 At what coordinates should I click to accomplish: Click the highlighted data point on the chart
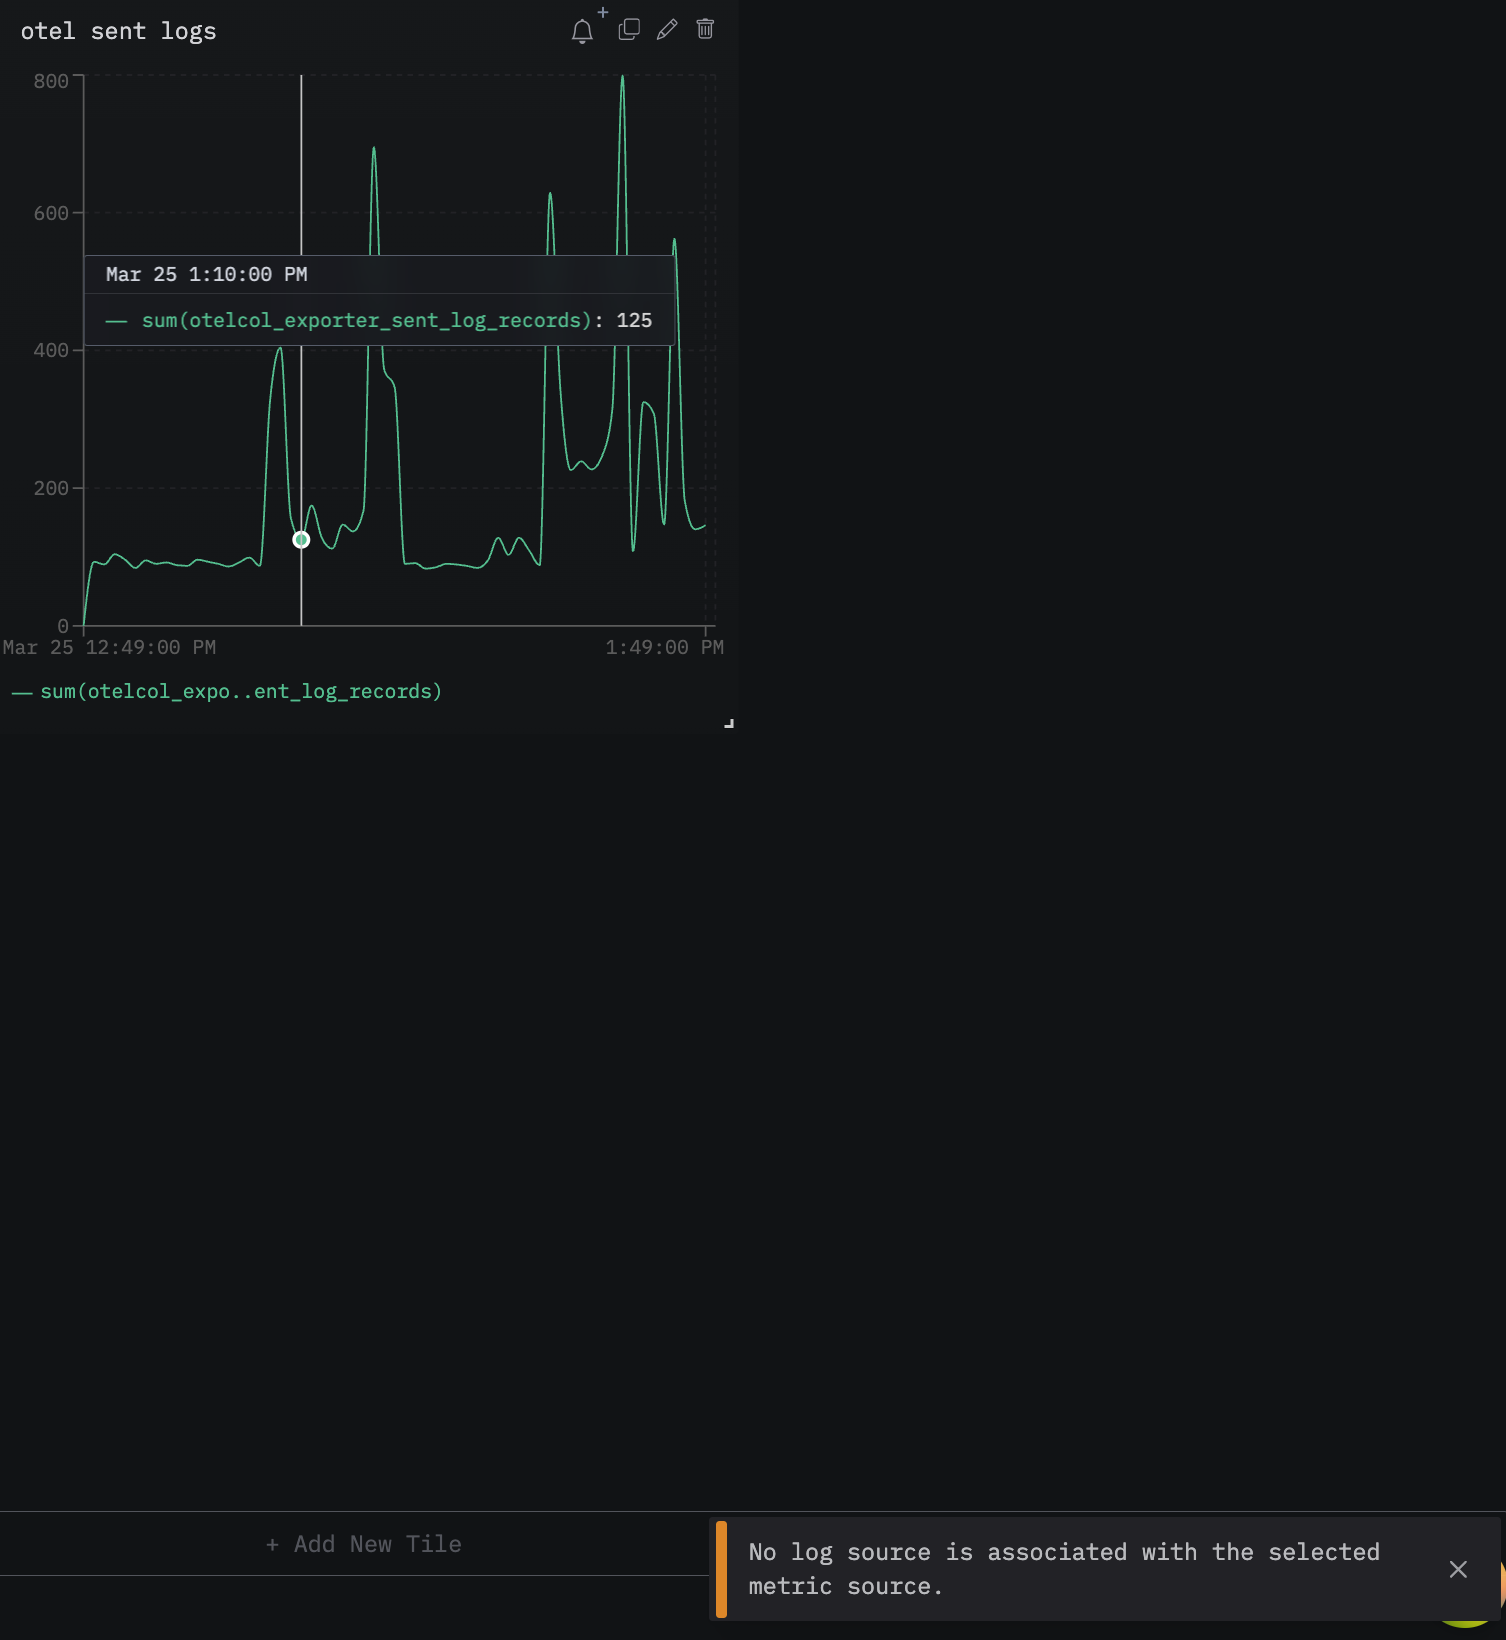pos(301,540)
